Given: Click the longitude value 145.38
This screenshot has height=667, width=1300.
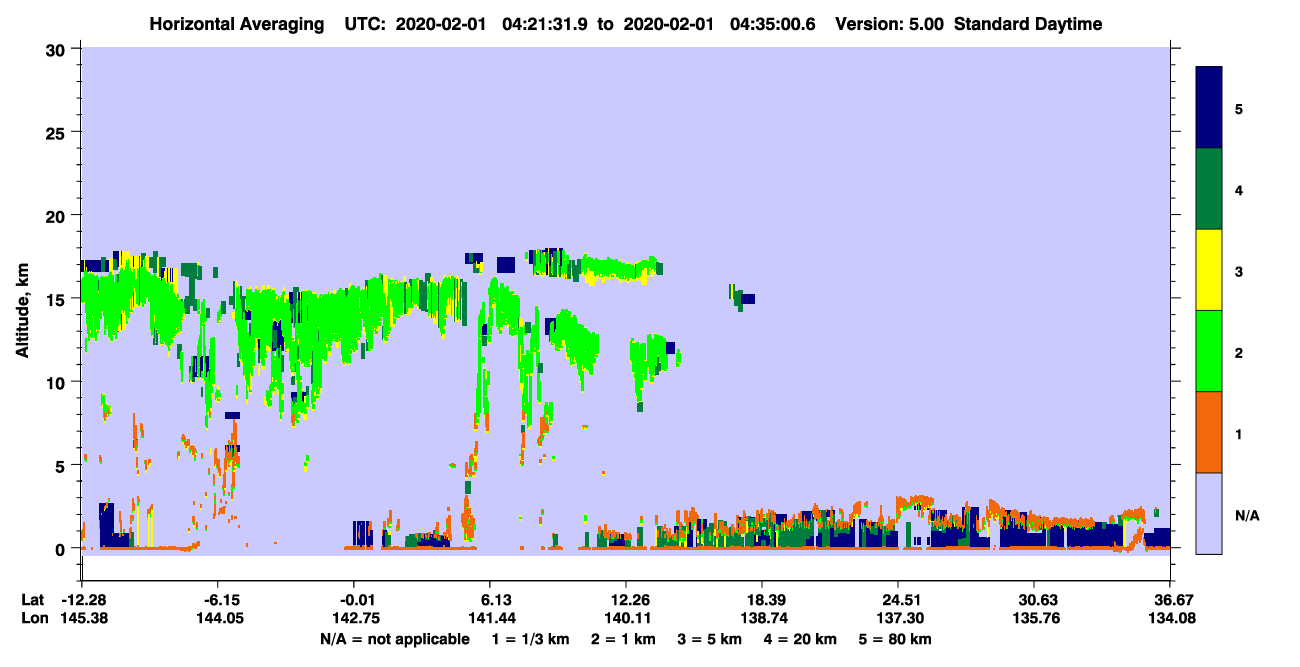Looking at the screenshot, I should [x=84, y=618].
